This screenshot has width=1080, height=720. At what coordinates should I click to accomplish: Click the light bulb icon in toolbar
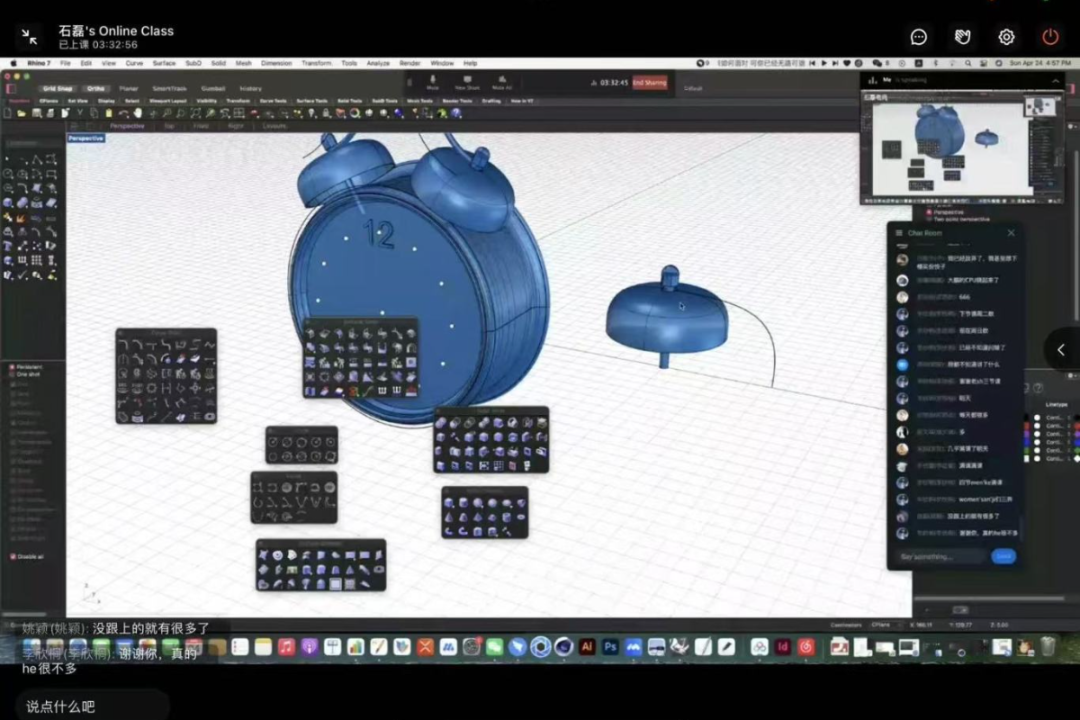[x=312, y=114]
